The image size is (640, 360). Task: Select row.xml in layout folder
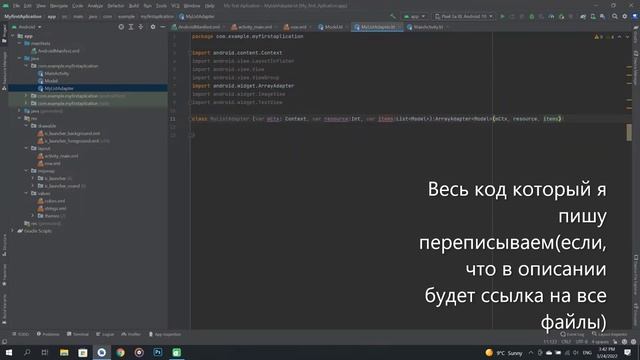point(52,163)
